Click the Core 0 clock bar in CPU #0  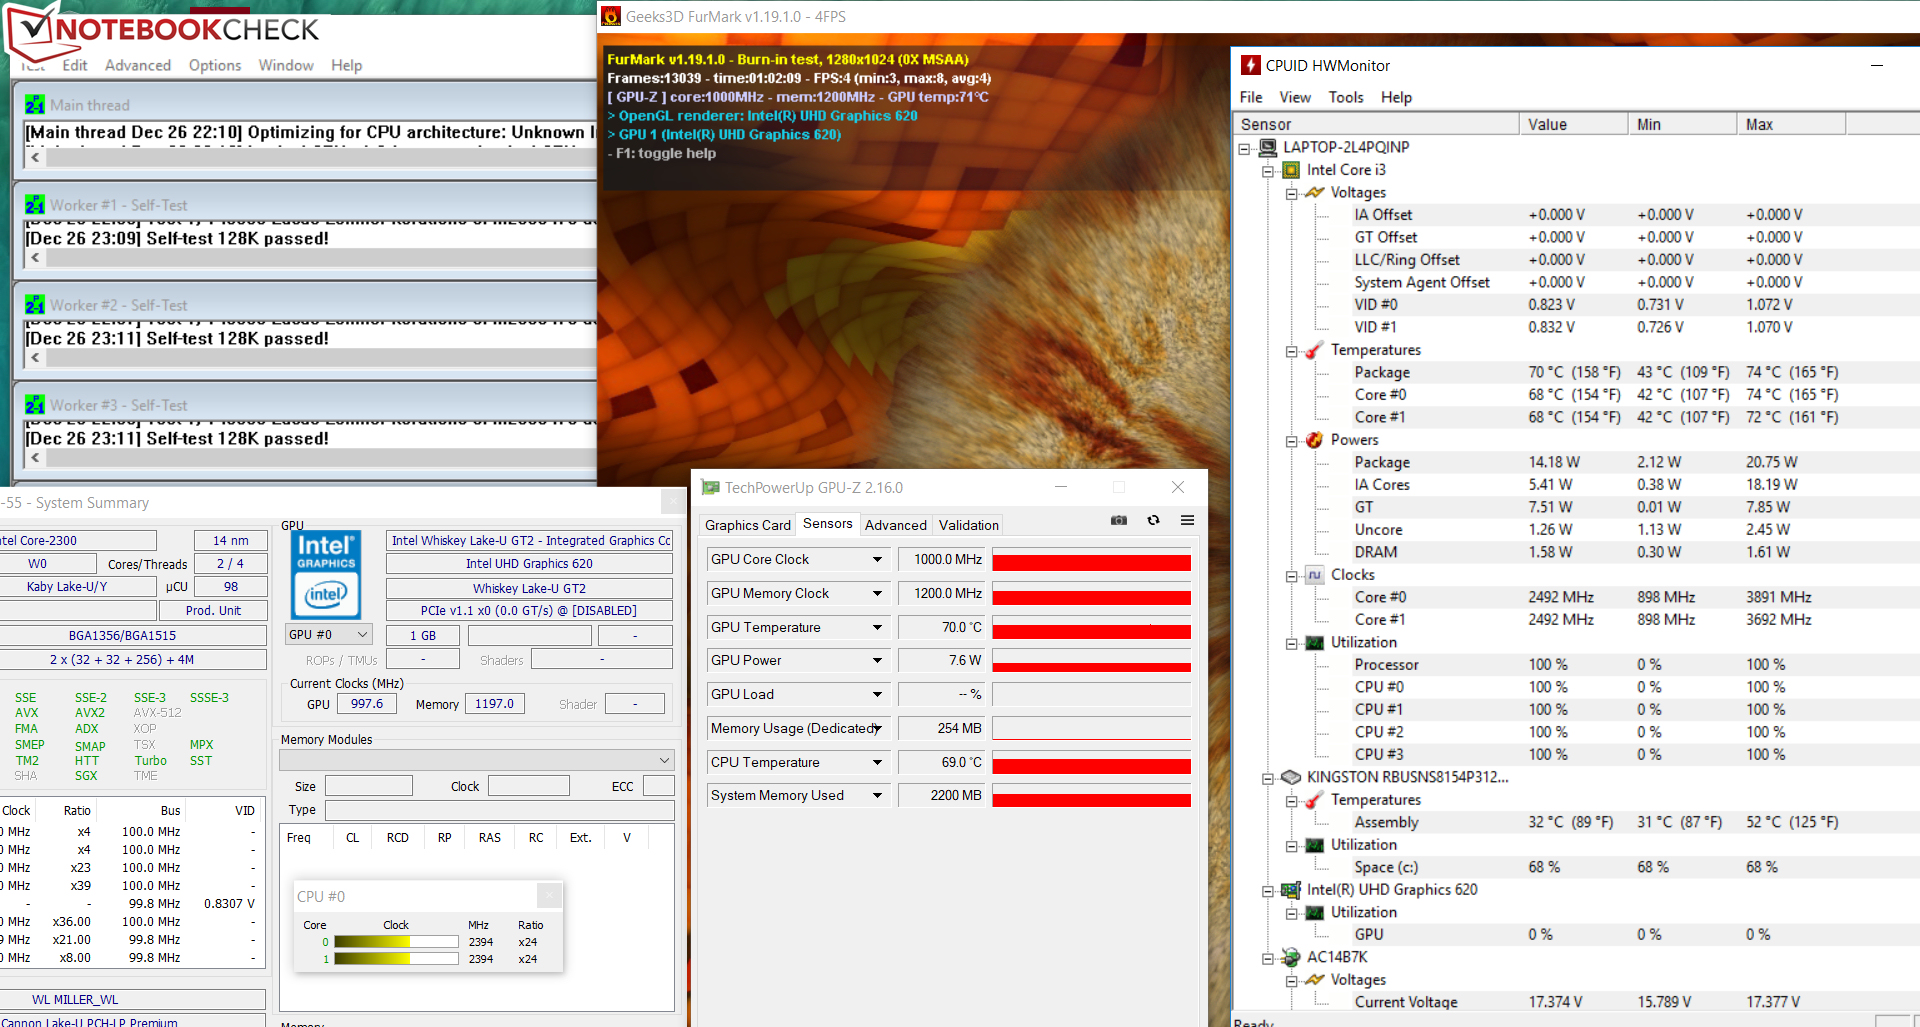[x=396, y=942]
